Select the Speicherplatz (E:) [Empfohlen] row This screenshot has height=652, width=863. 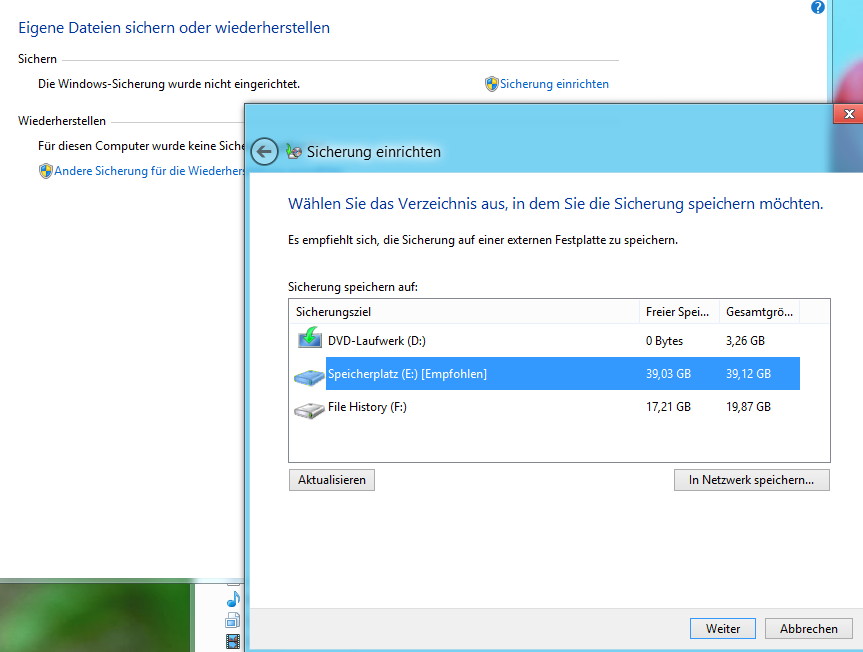pyautogui.click(x=545, y=374)
